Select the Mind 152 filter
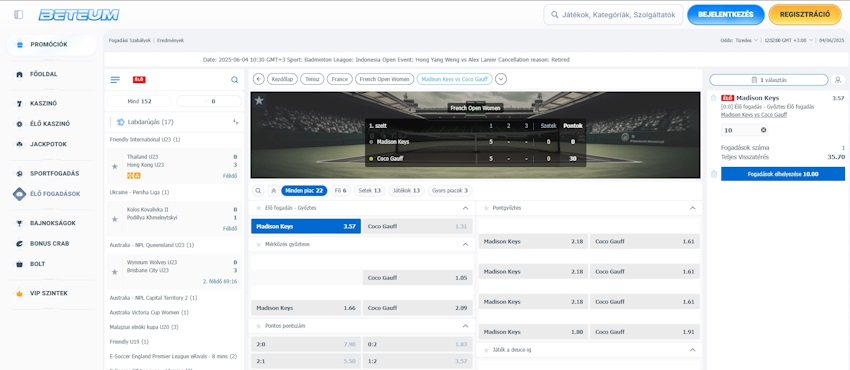Viewport: 850px width, 370px height. 139,101
